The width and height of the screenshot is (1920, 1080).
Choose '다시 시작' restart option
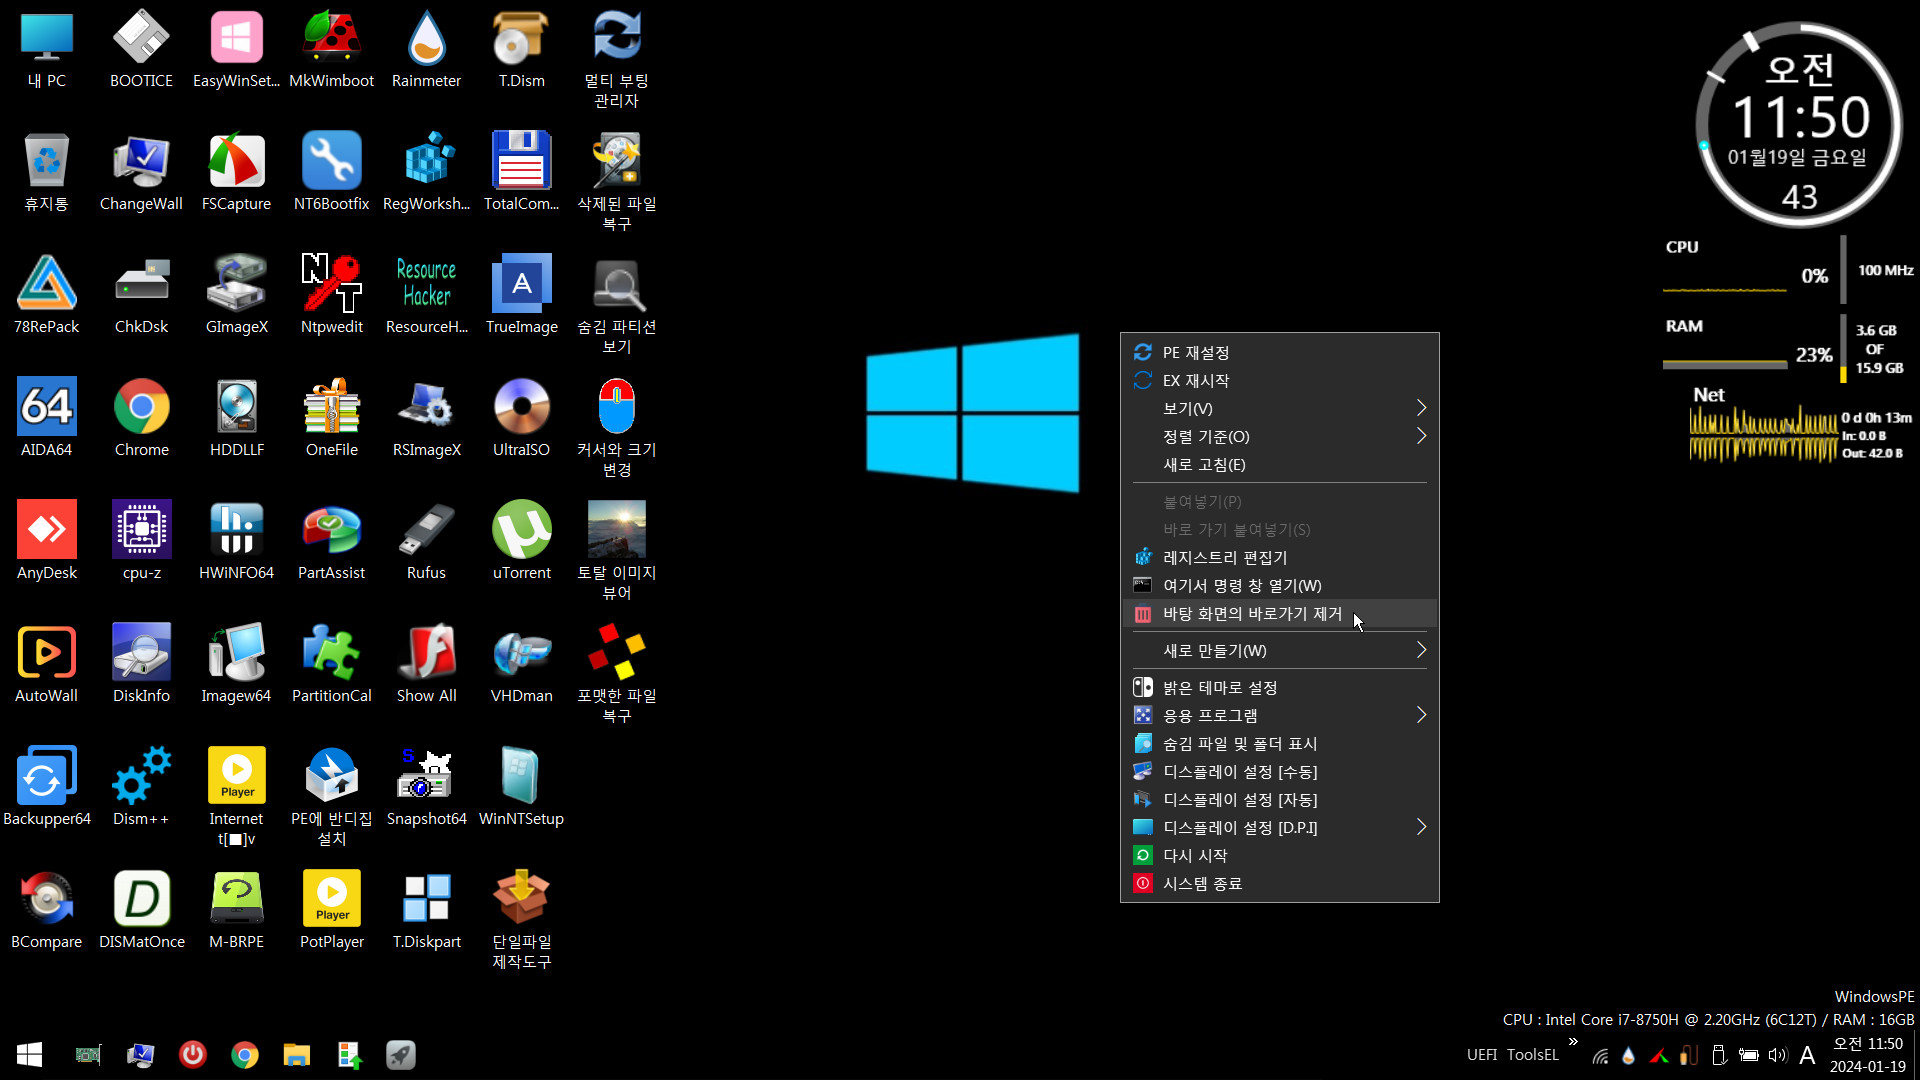pyautogui.click(x=1279, y=856)
